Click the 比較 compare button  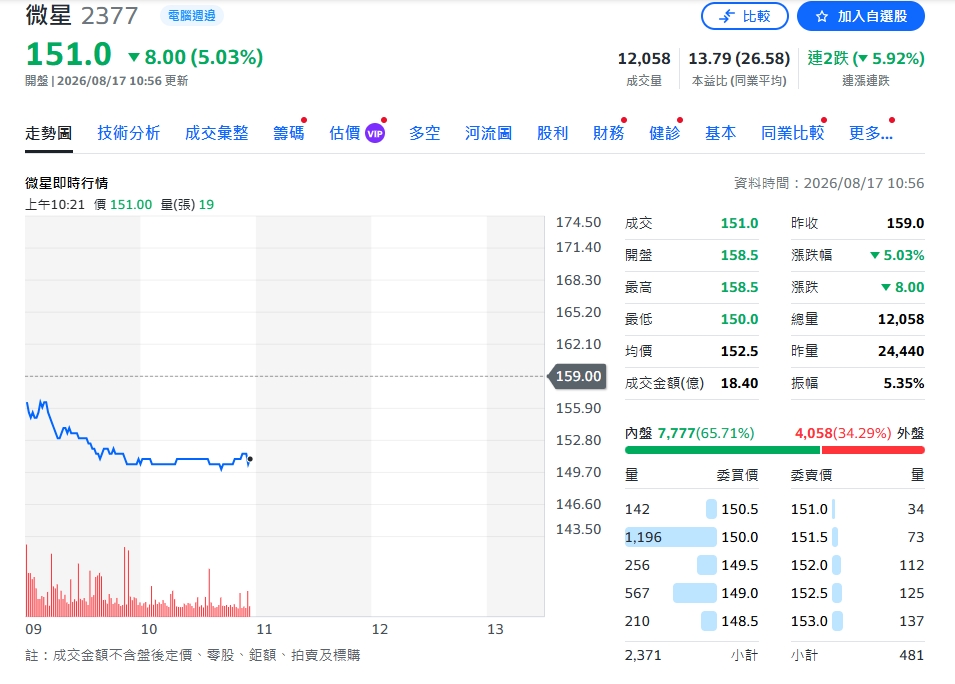744,16
